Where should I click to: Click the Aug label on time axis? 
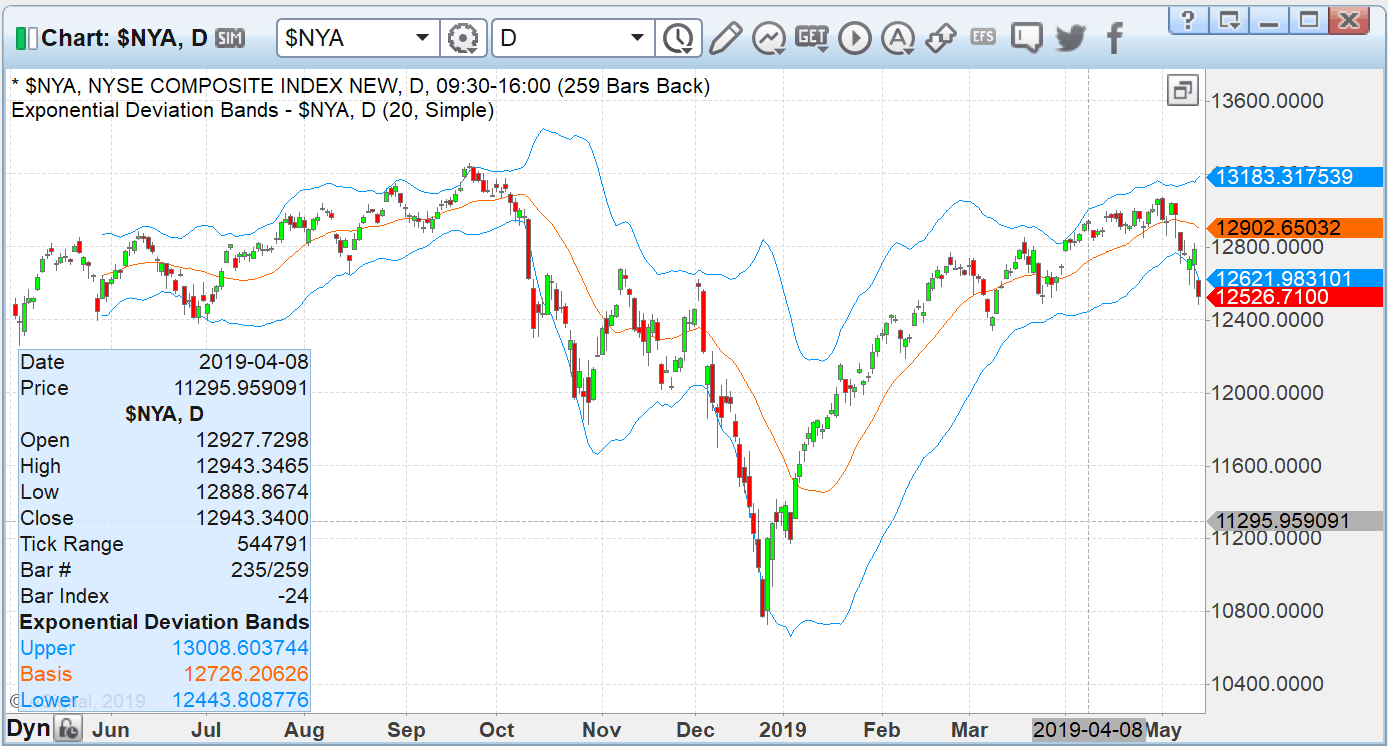(304, 730)
